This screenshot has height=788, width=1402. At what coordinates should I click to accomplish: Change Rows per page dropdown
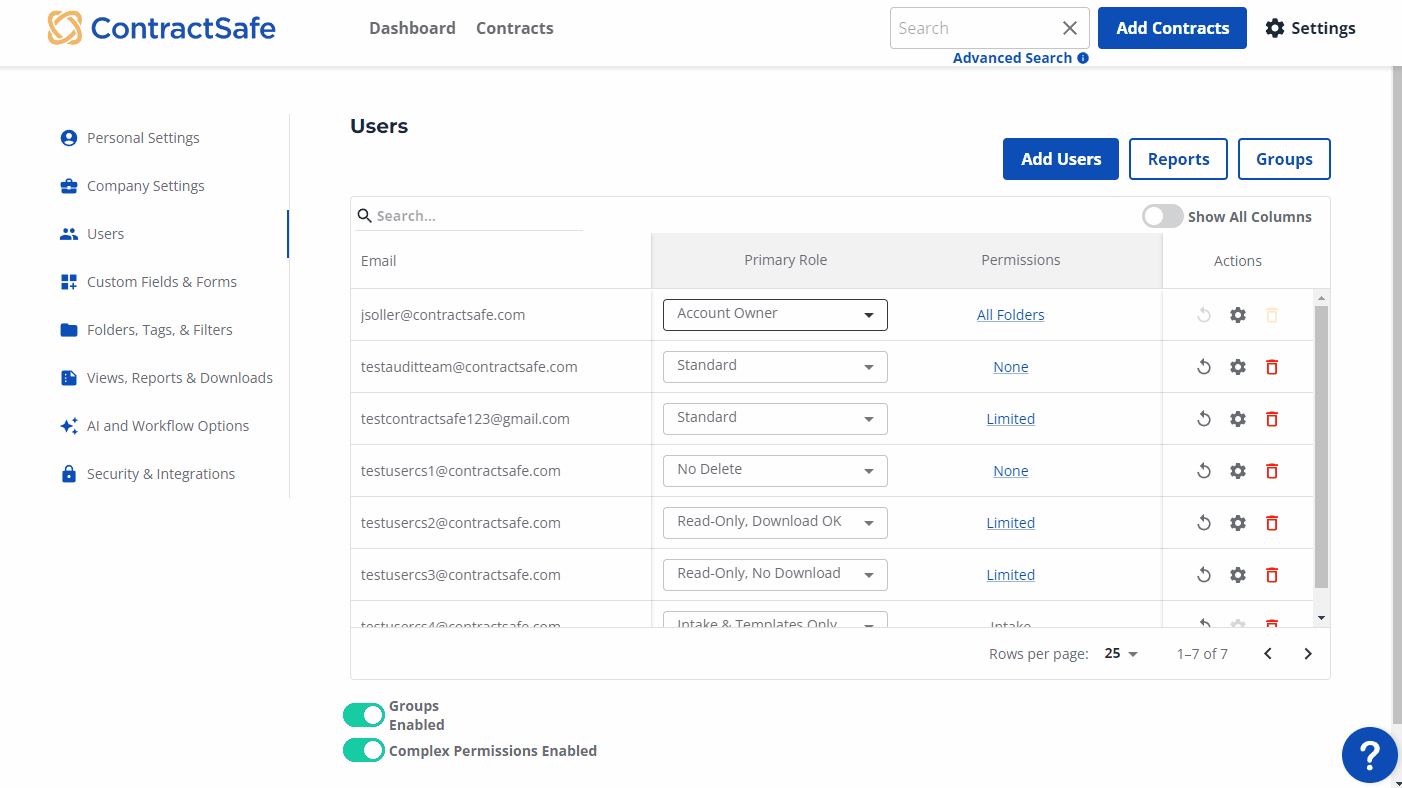coord(1121,654)
